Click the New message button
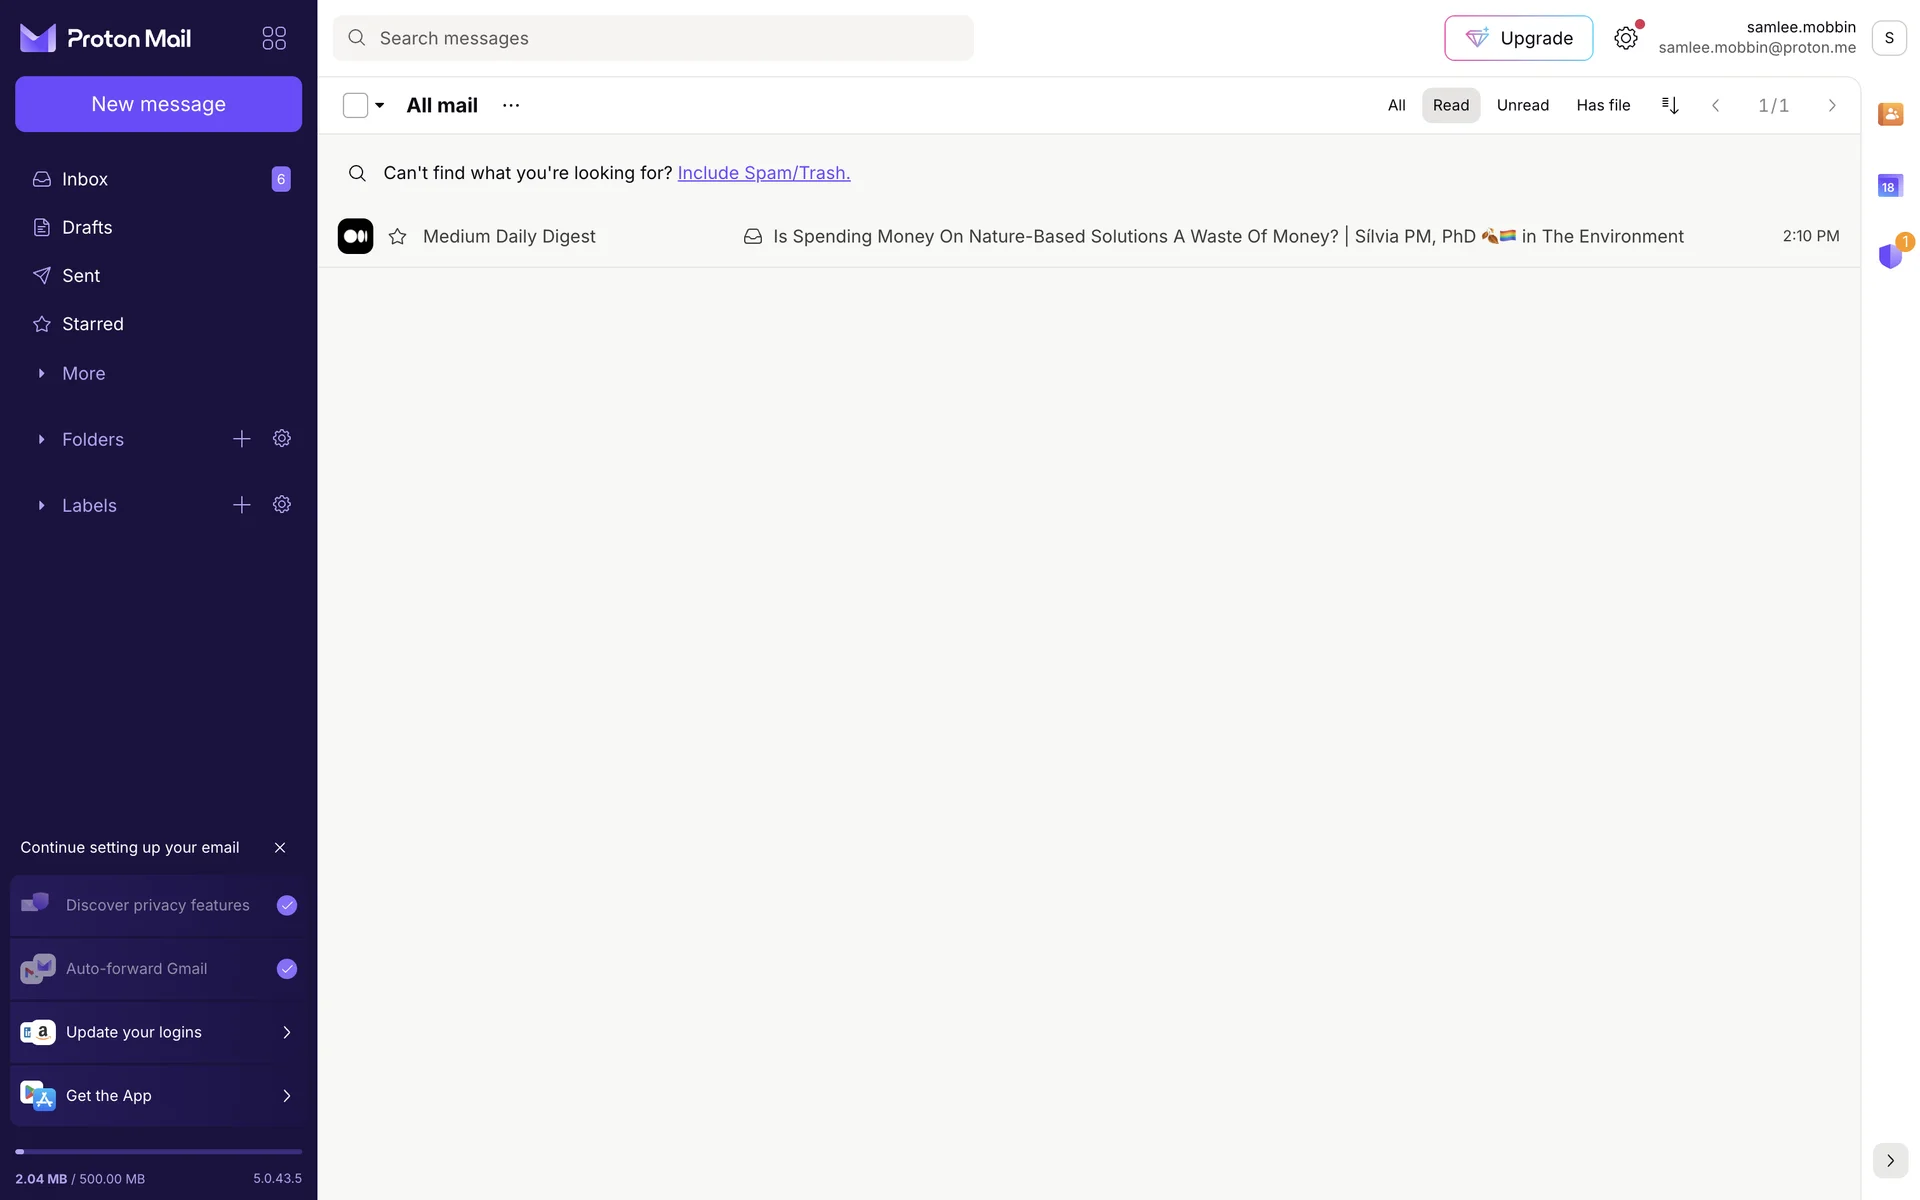The image size is (1920, 1200). [158, 104]
